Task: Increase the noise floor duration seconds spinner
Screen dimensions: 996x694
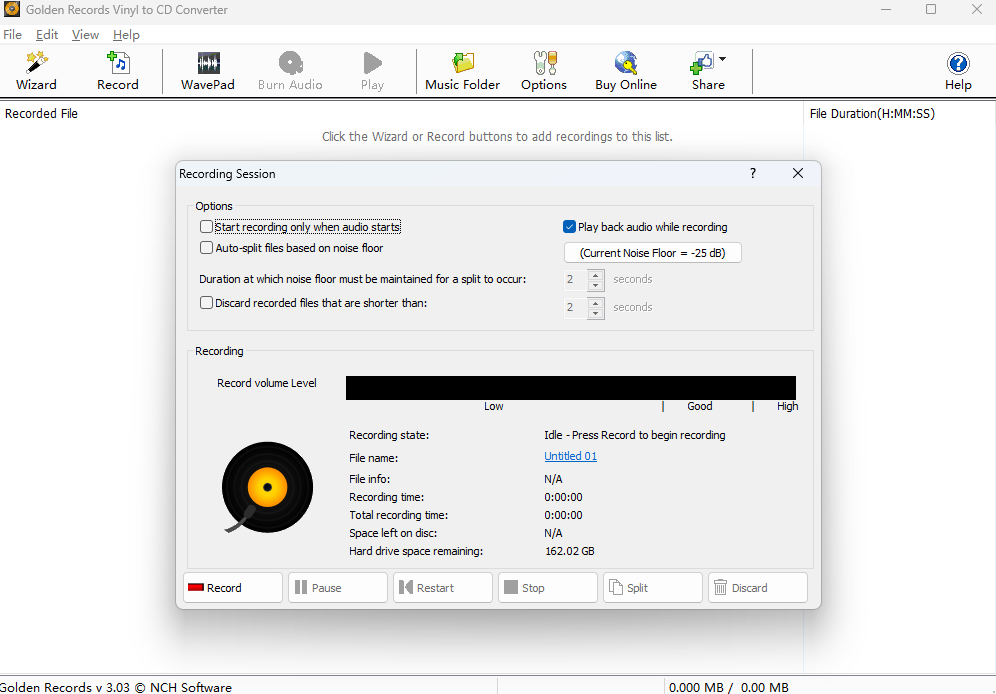Action: click(x=596, y=274)
